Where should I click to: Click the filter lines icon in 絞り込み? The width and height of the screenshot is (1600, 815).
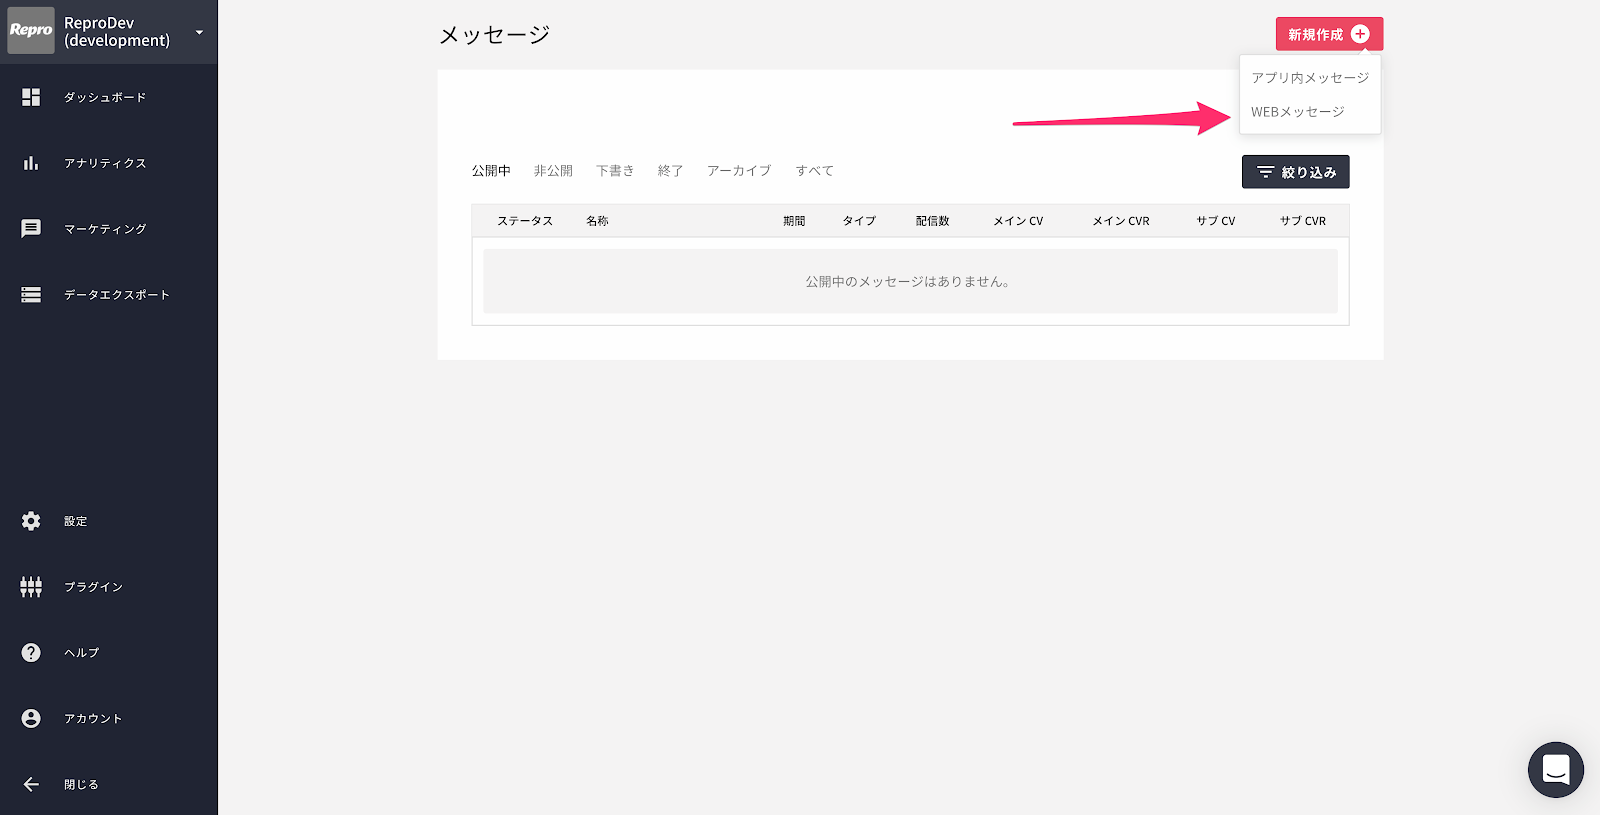click(1265, 172)
